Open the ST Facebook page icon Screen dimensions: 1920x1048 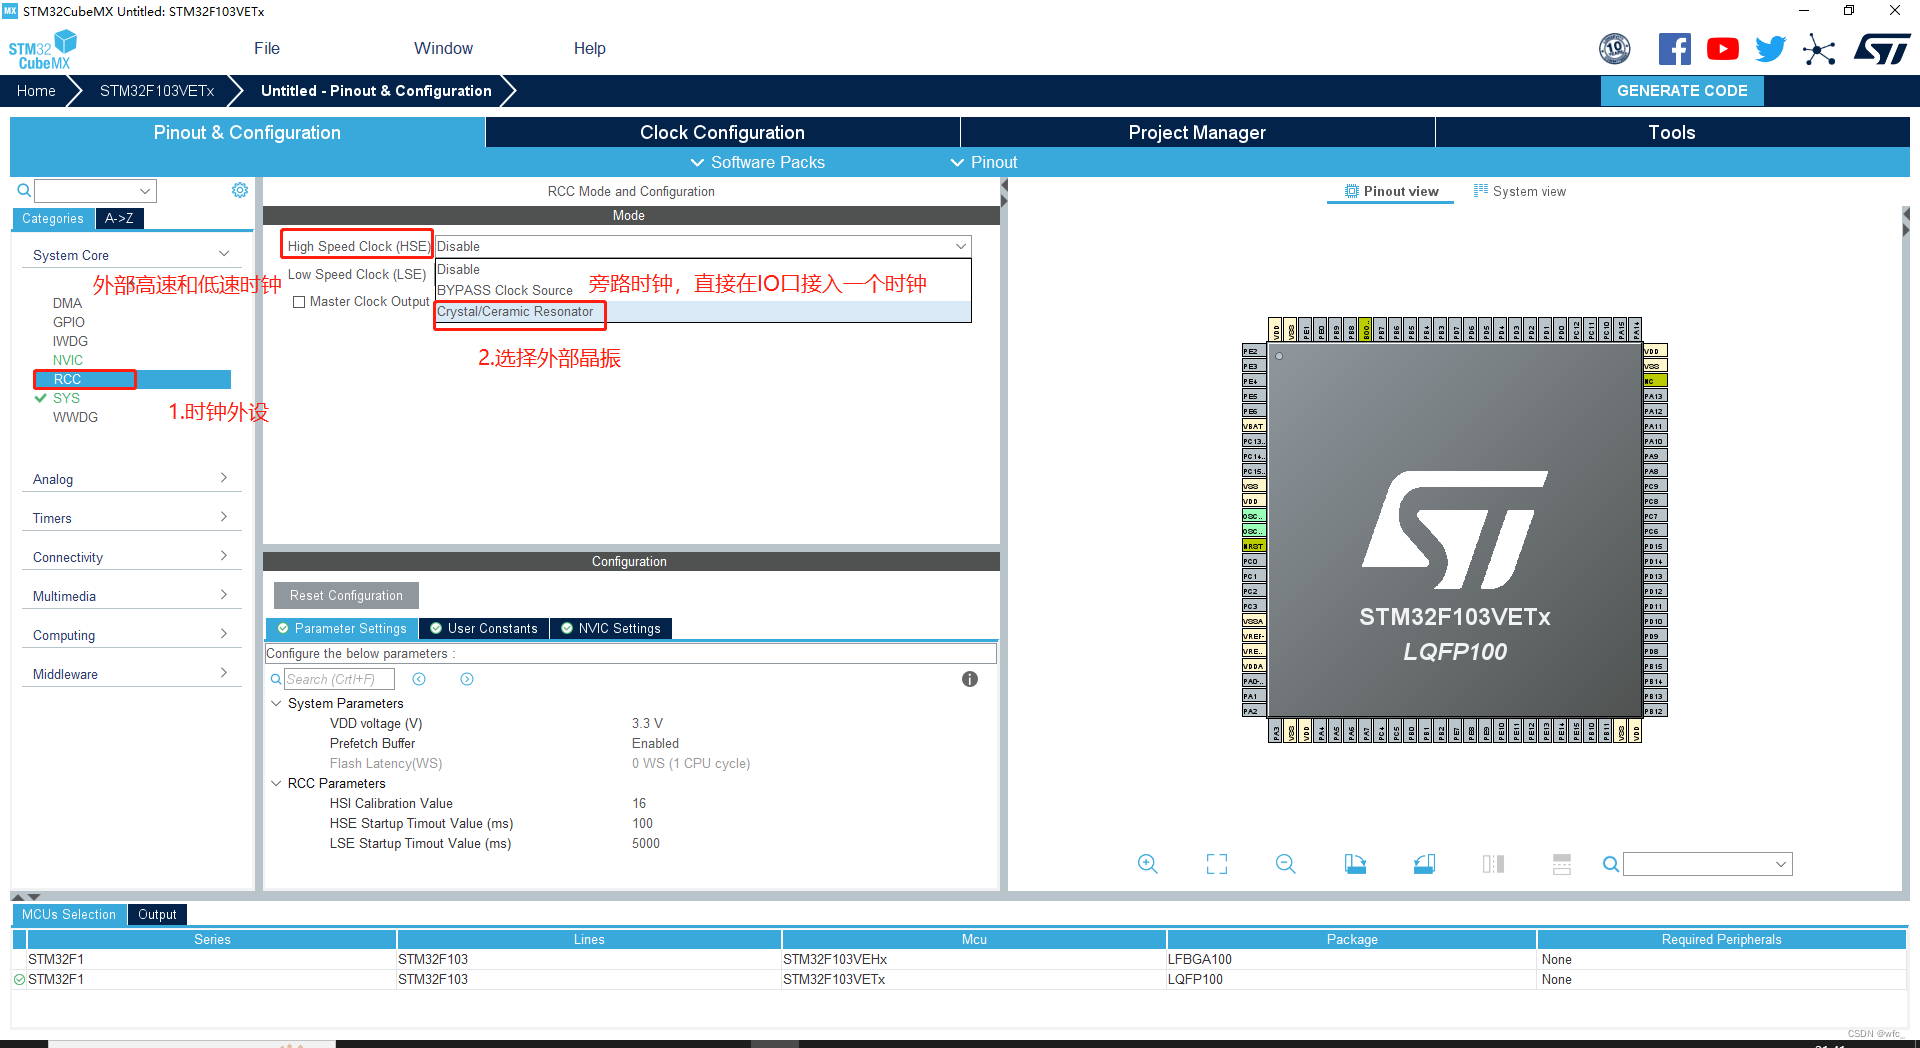tap(1674, 49)
